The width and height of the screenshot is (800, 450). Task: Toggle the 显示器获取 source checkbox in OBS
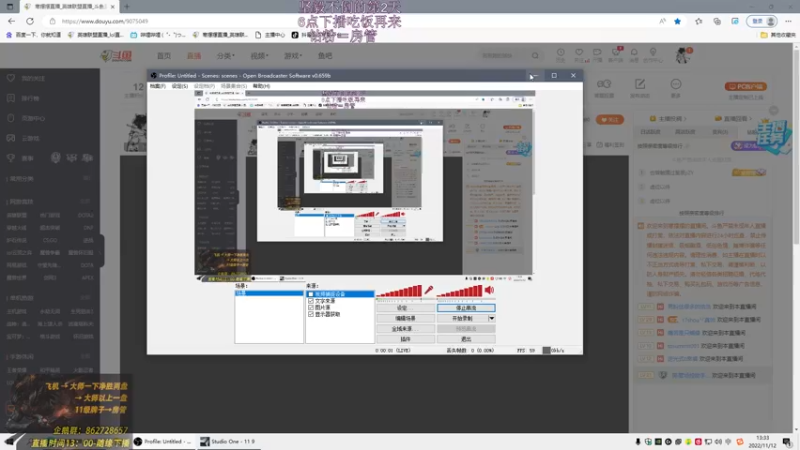tap(311, 314)
